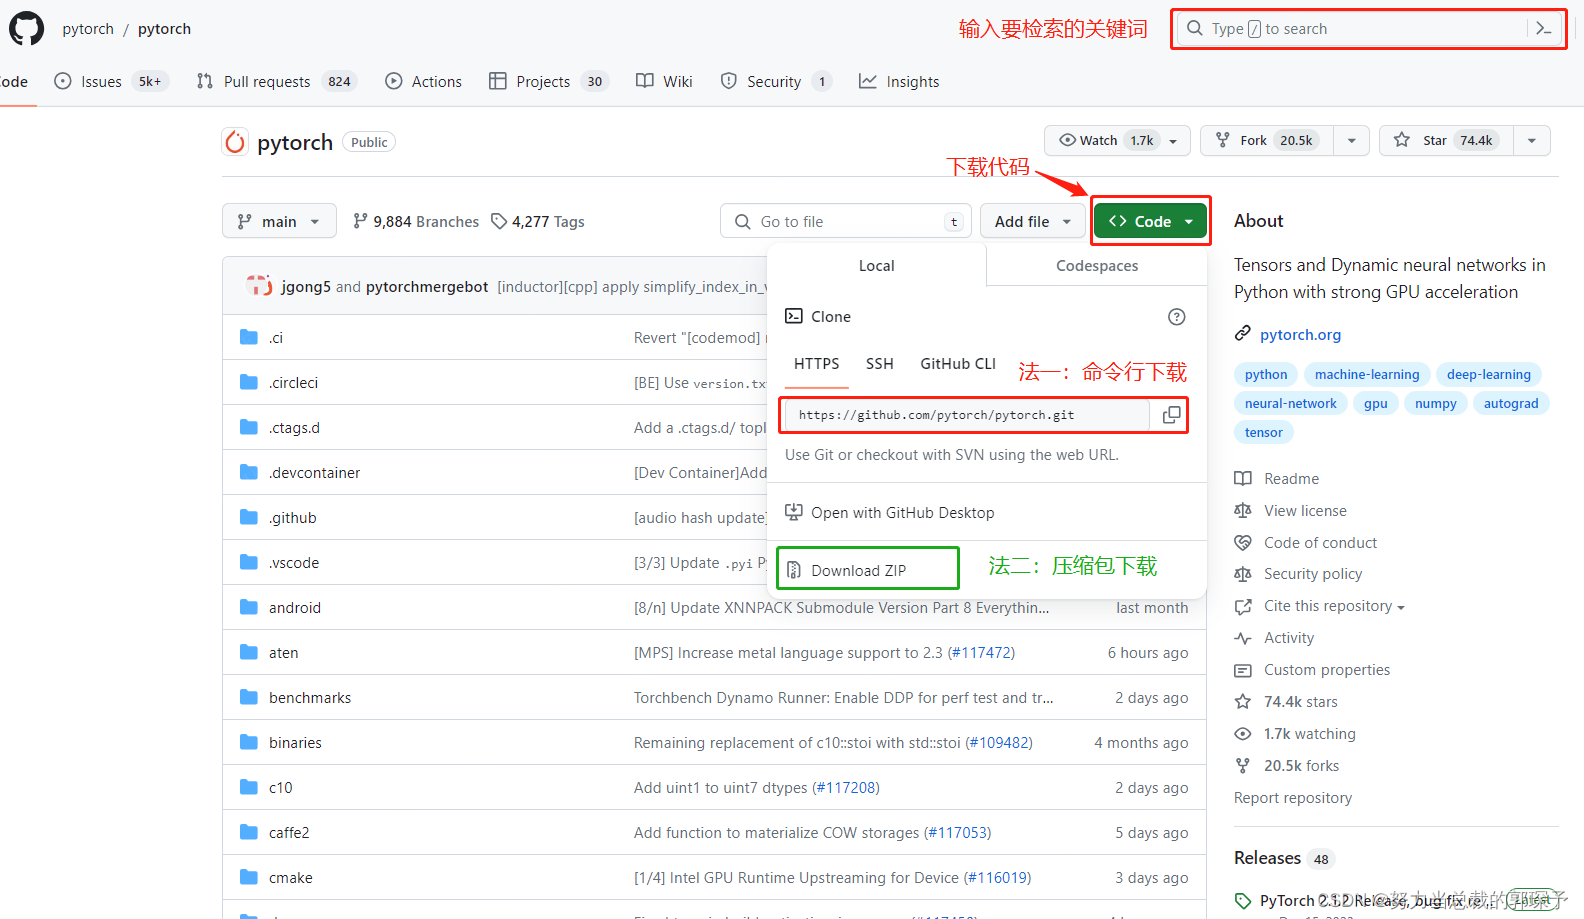Click the machine-learning topic tag

click(x=1367, y=374)
